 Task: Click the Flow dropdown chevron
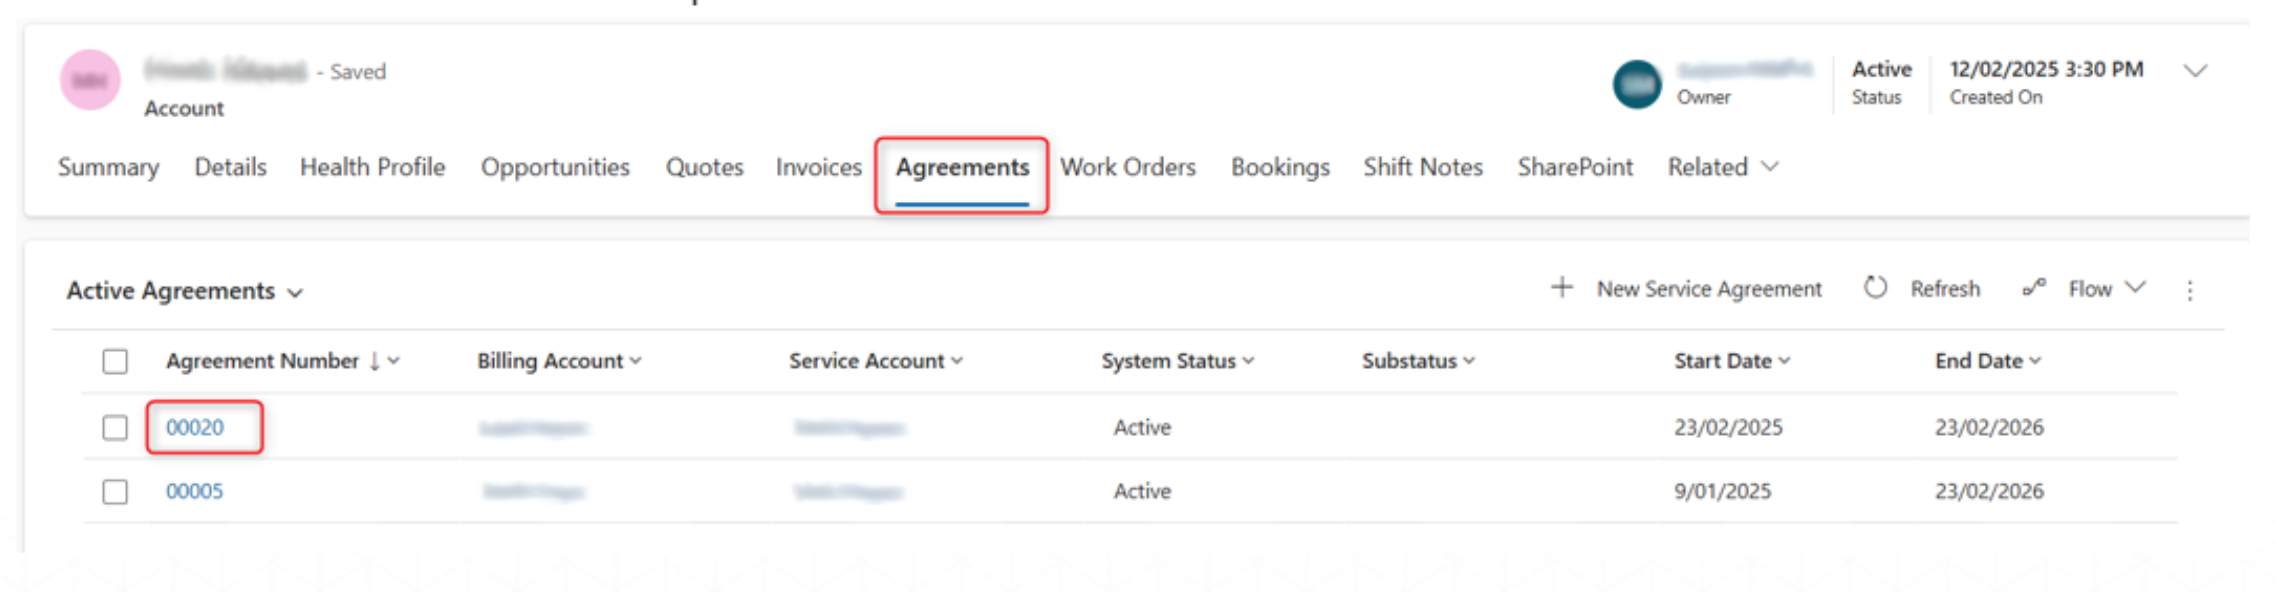tap(2136, 288)
